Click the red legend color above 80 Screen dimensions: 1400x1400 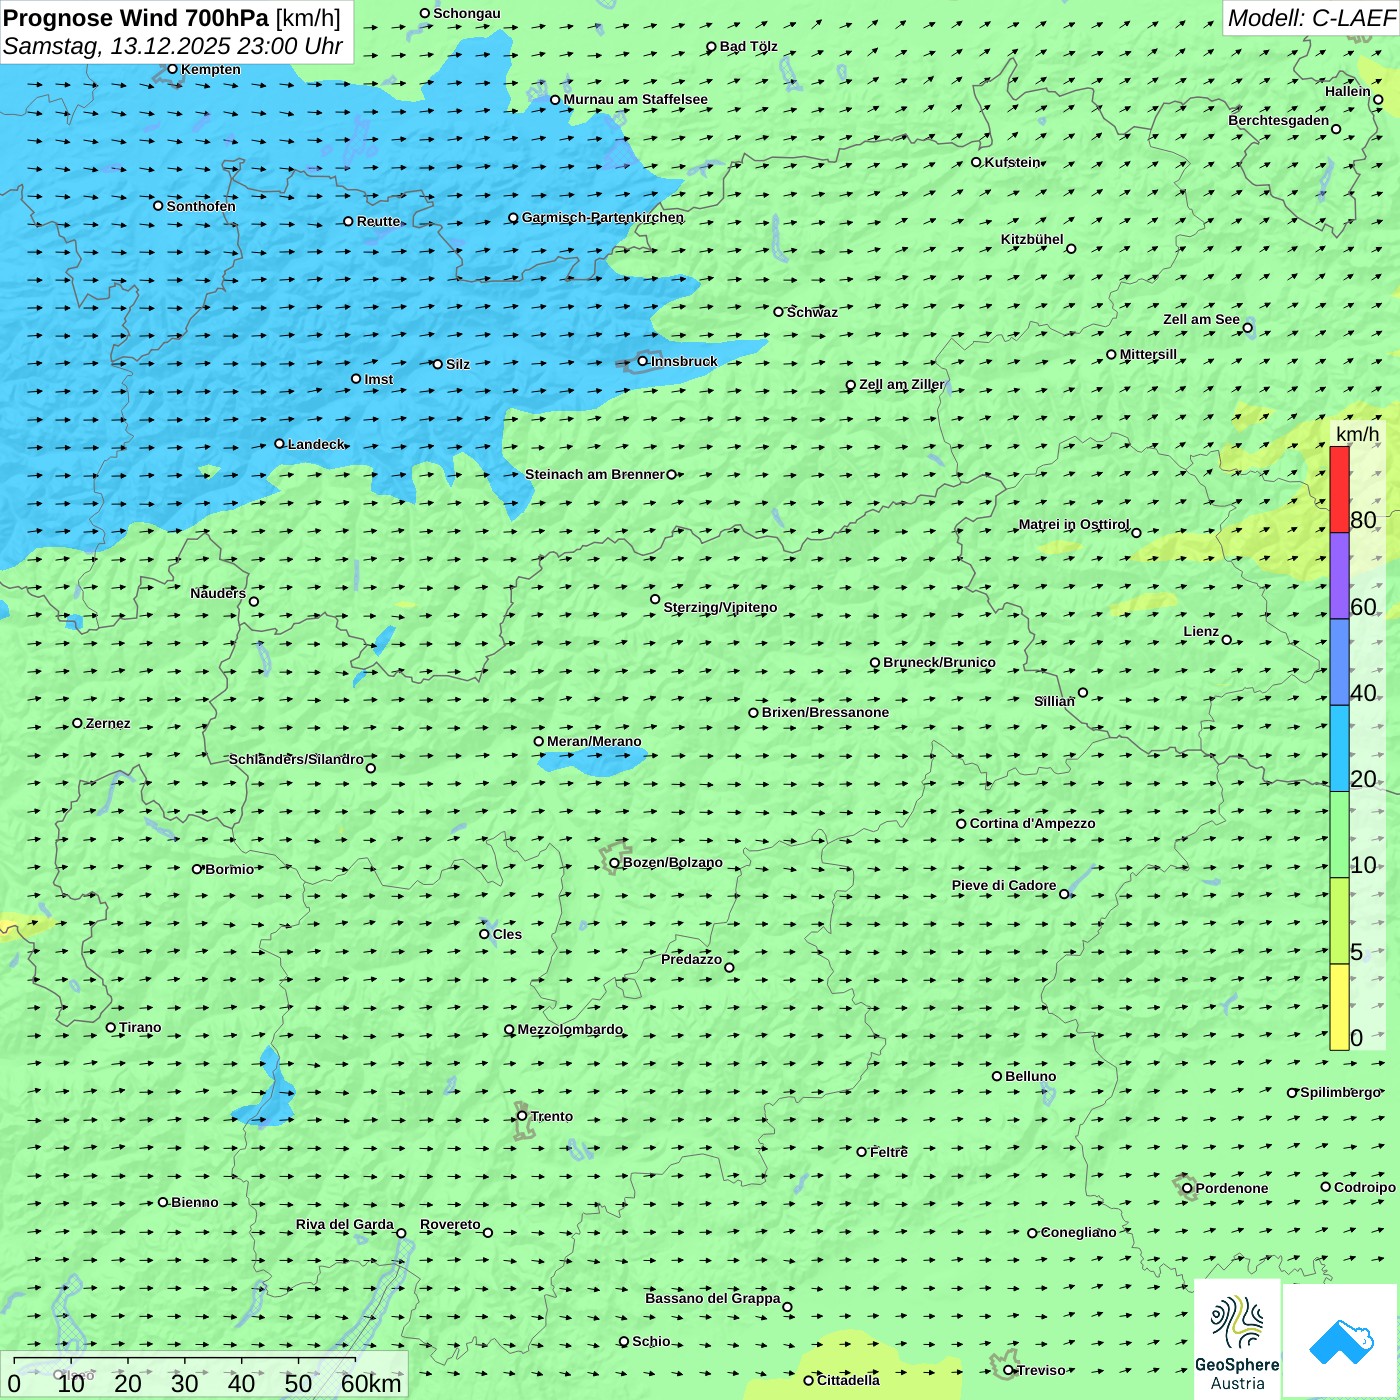[1339, 489]
